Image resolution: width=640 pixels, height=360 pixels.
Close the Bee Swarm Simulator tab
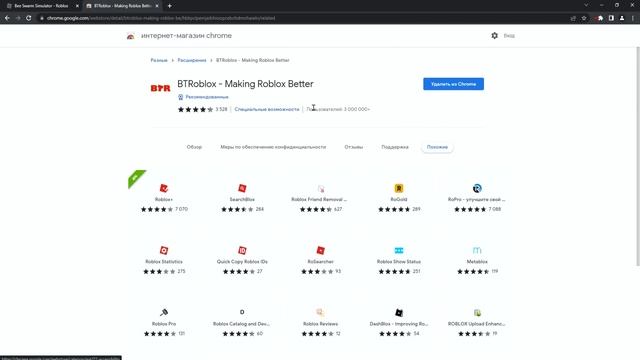pyautogui.click(x=77, y=6)
